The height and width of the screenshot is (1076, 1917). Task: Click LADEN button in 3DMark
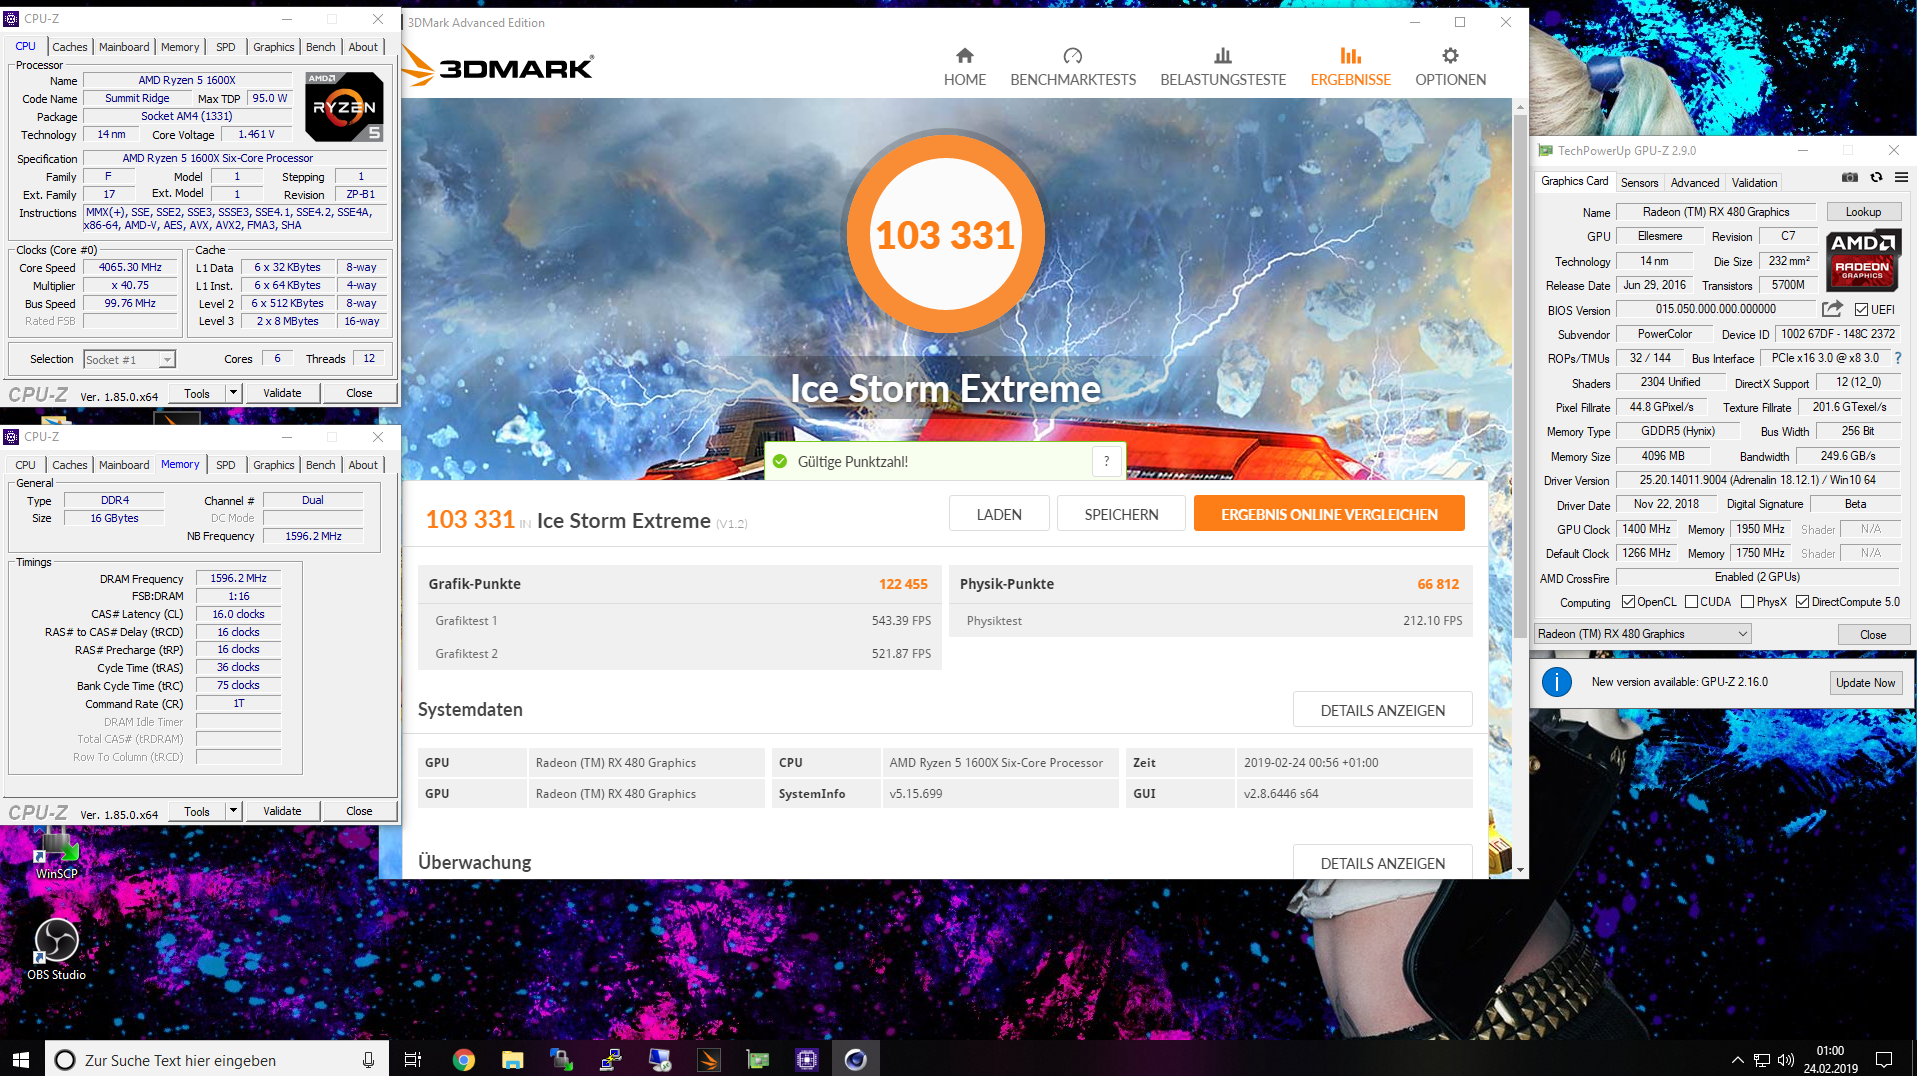(999, 514)
